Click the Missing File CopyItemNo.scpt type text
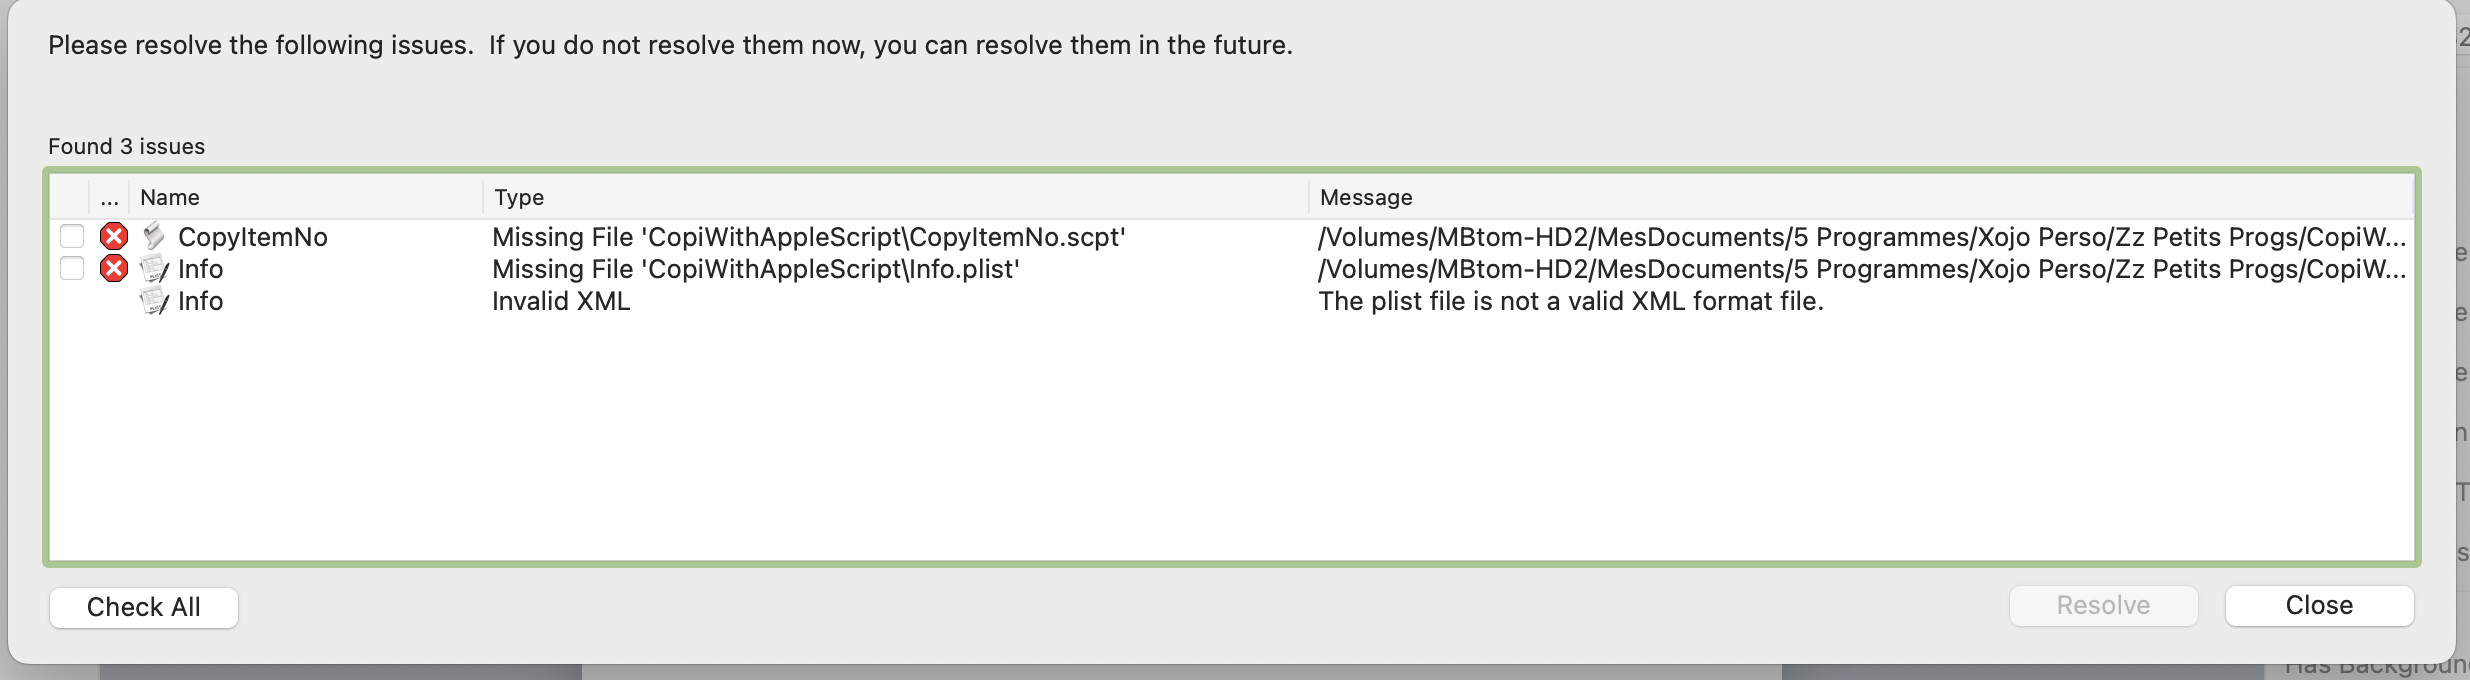 tap(808, 237)
